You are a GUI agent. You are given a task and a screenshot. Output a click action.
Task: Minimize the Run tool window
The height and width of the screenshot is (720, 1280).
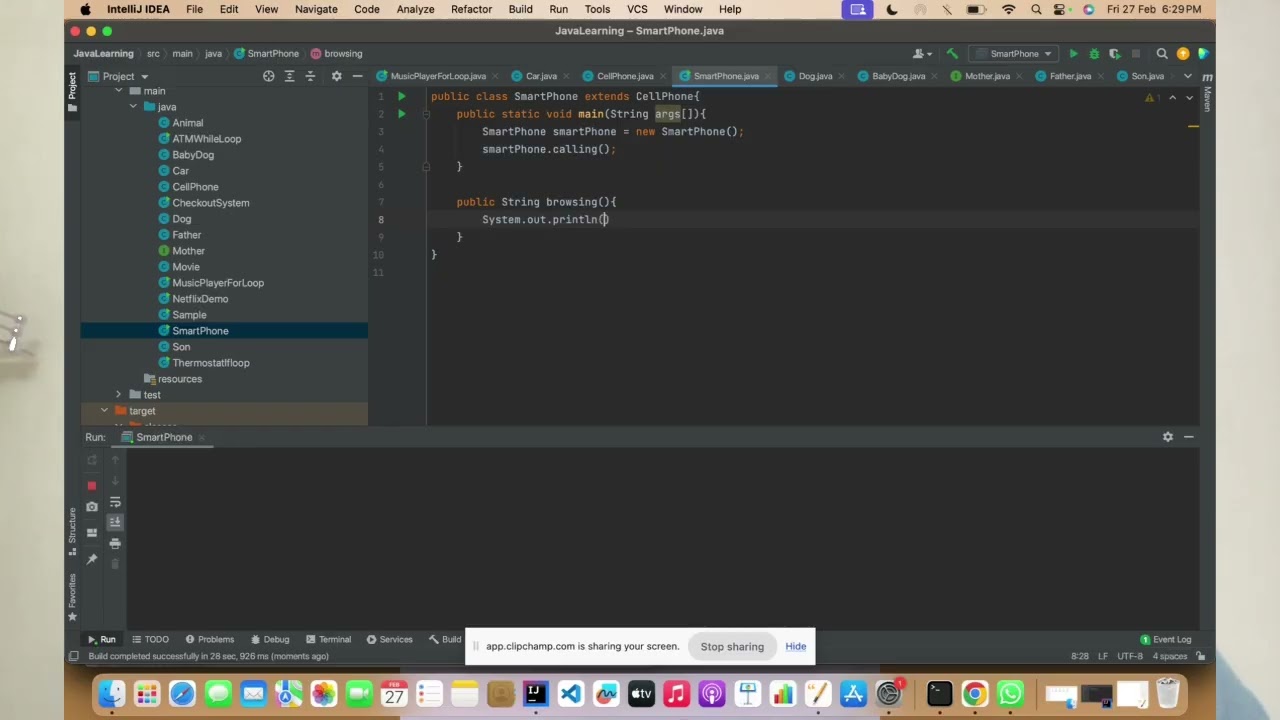pos(1188,437)
